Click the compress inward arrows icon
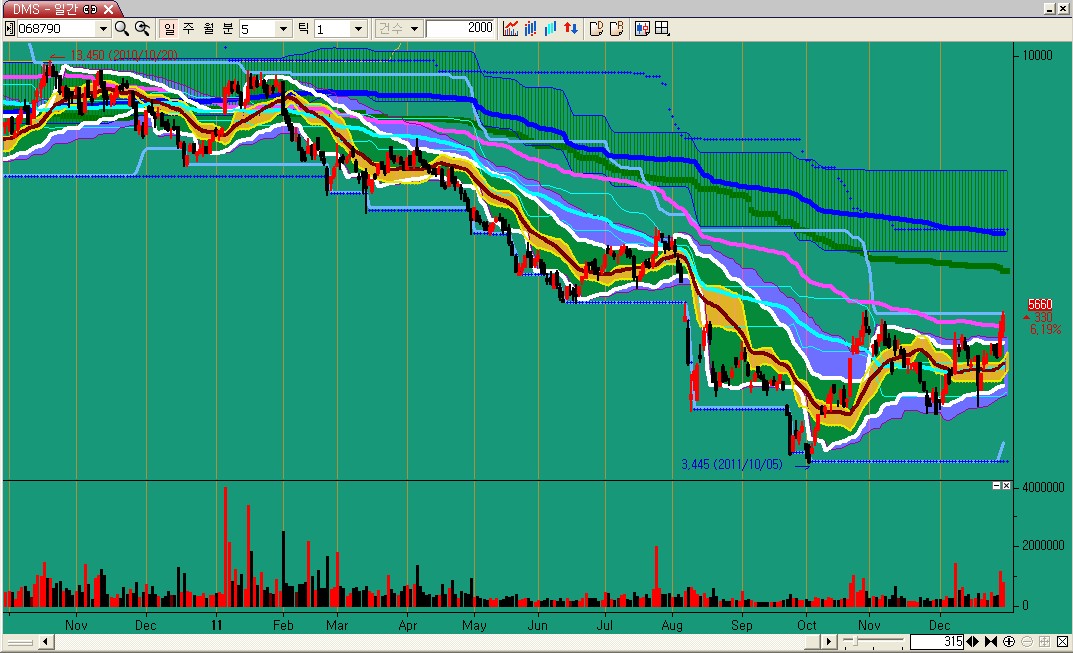This screenshot has width=1073, height=653. point(991,641)
